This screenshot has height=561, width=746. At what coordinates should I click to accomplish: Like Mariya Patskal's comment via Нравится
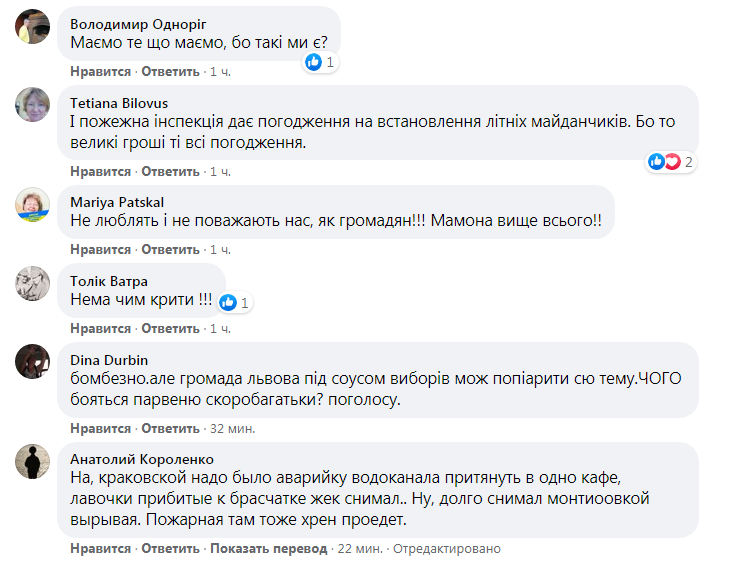coord(100,249)
